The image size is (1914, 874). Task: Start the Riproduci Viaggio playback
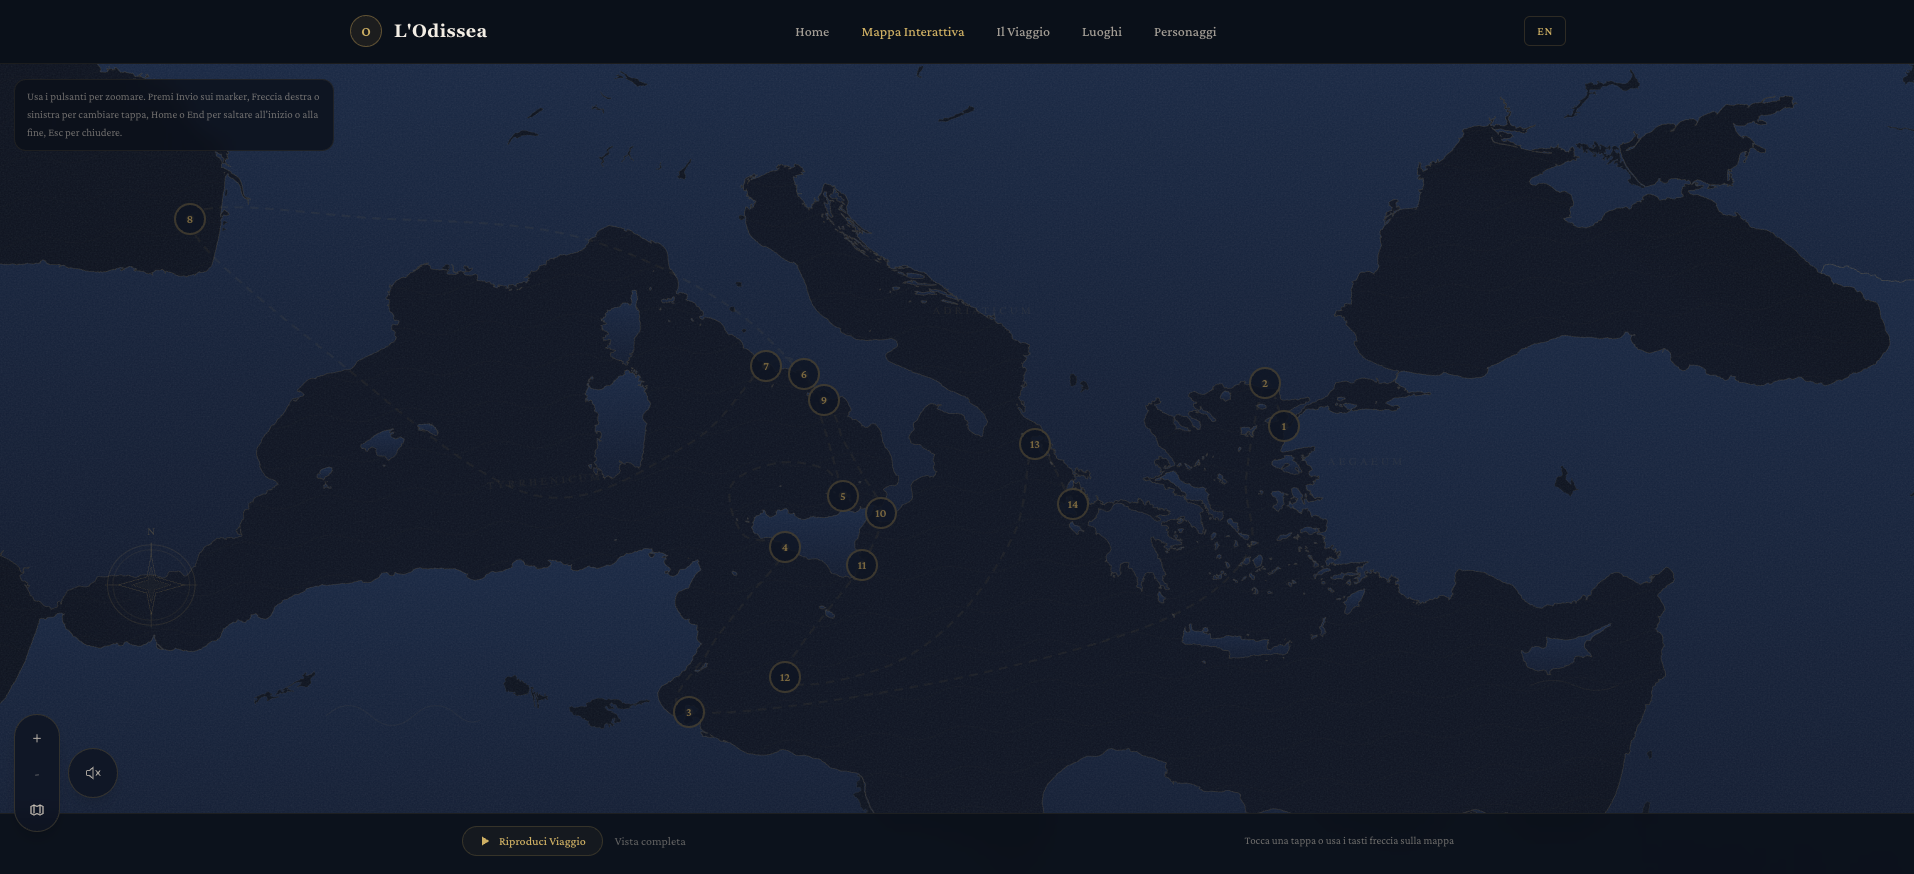pyautogui.click(x=532, y=841)
